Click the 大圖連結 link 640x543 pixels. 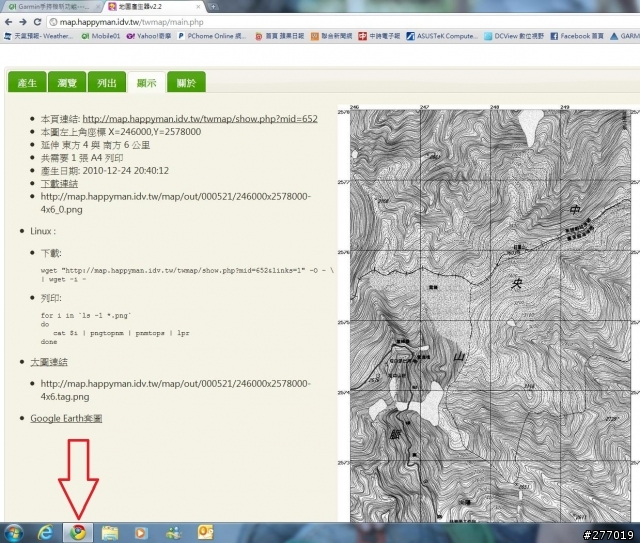[x=49, y=362]
